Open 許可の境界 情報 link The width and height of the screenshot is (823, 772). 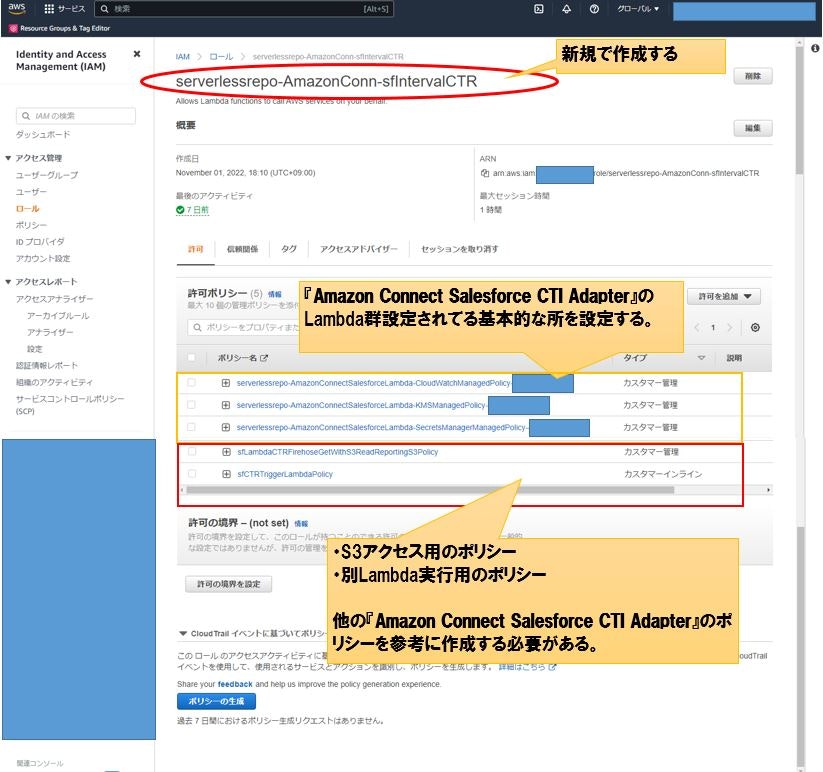pyautogui.click(x=301, y=524)
